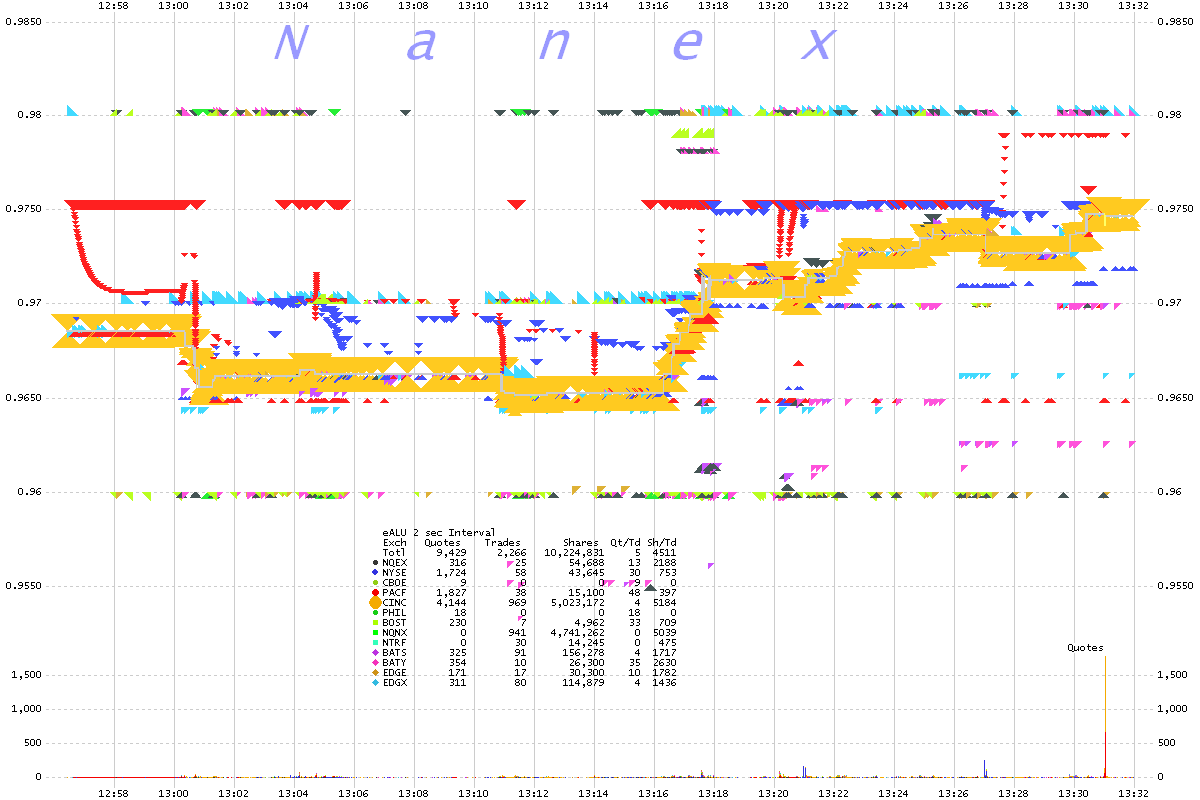Click the NYSE blue diamond legend marker
Screen dimensions: 1200x800
tap(376, 573)
